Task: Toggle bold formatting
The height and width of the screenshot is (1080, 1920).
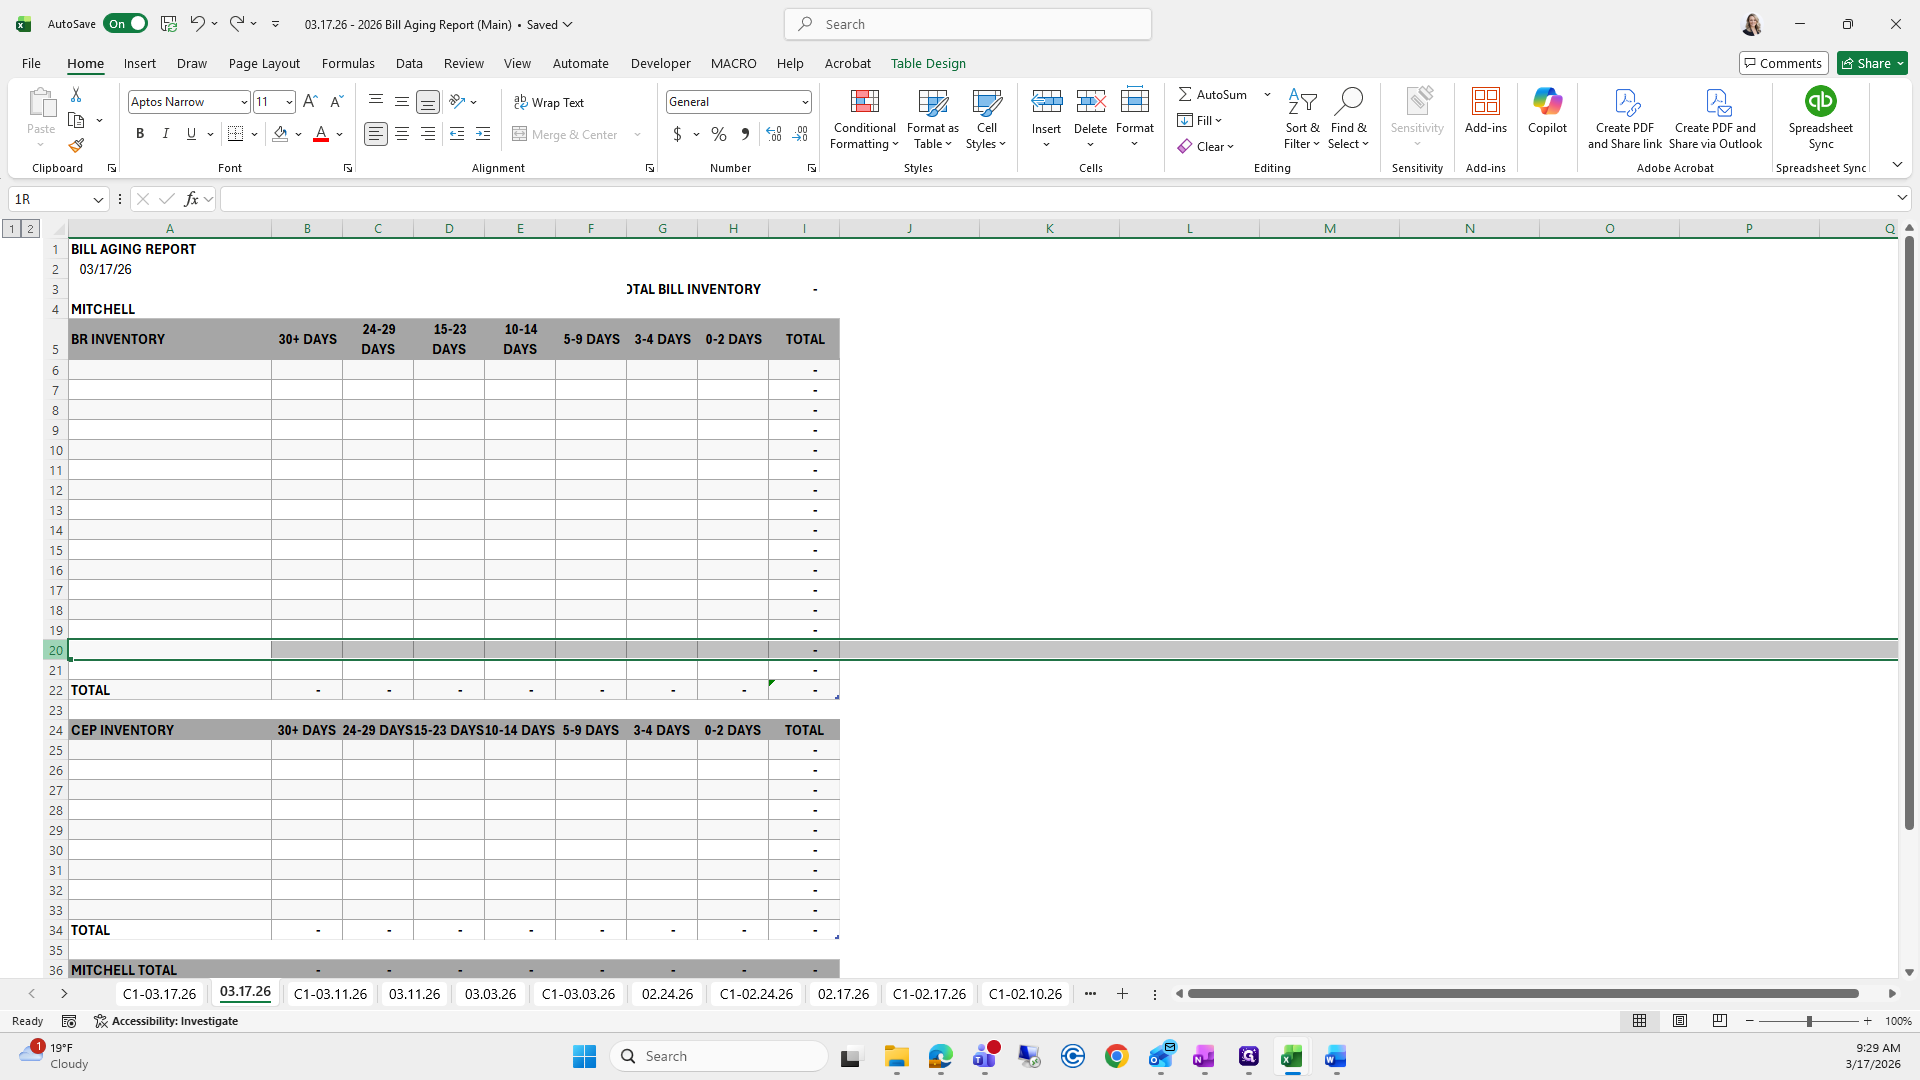Action: pos(140,134)
